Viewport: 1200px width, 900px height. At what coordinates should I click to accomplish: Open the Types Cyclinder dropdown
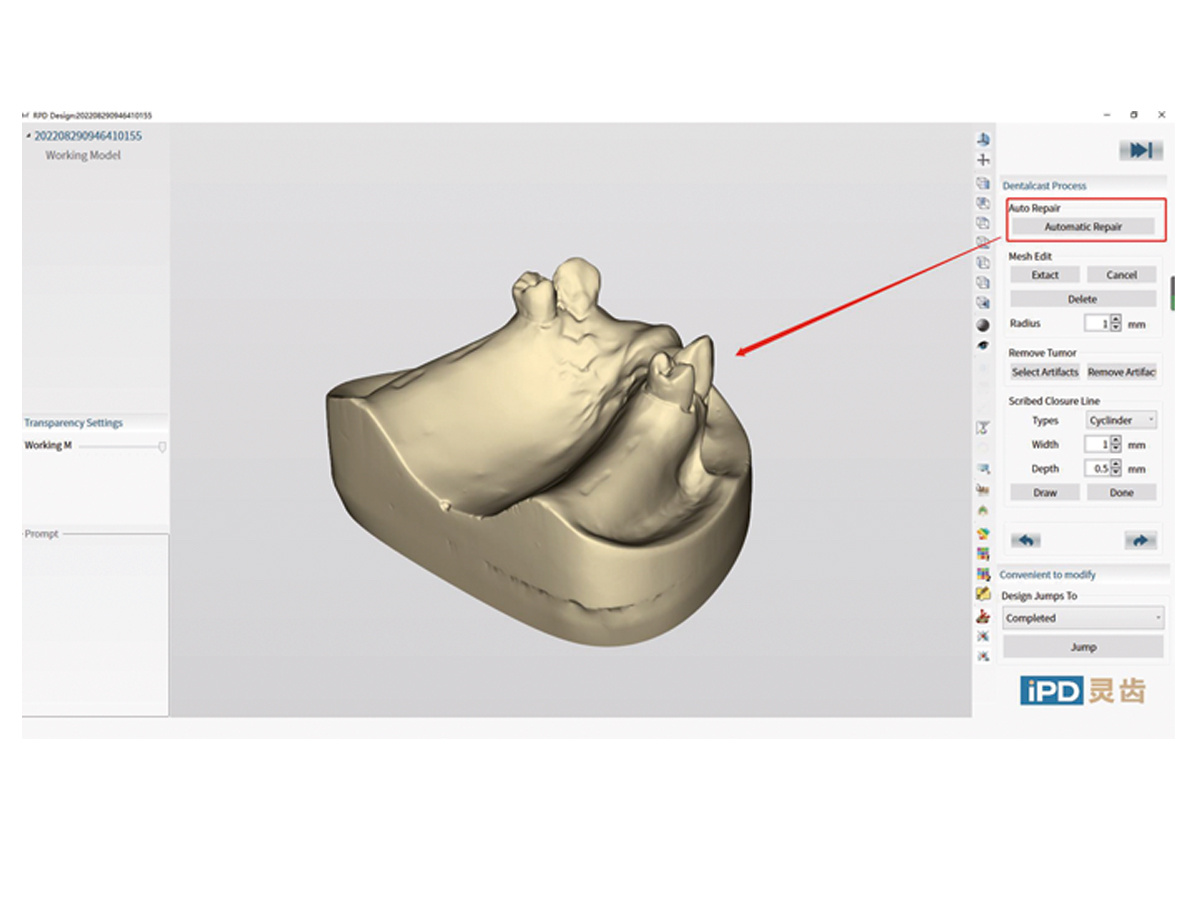[x=1122, y=421]
